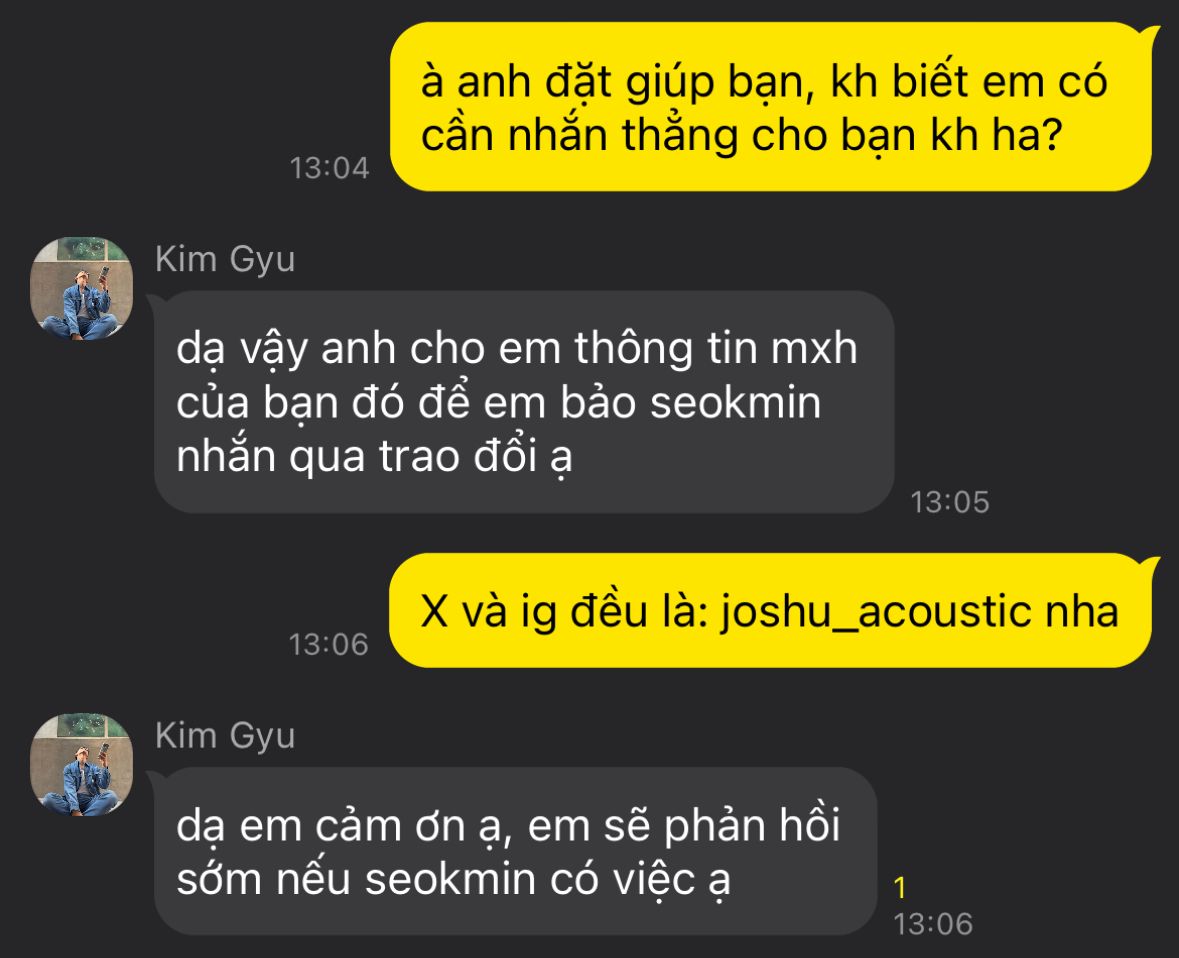
Task: Select the gray message asking for 'thông tin mxh'
Action: [x=522, y=402]
